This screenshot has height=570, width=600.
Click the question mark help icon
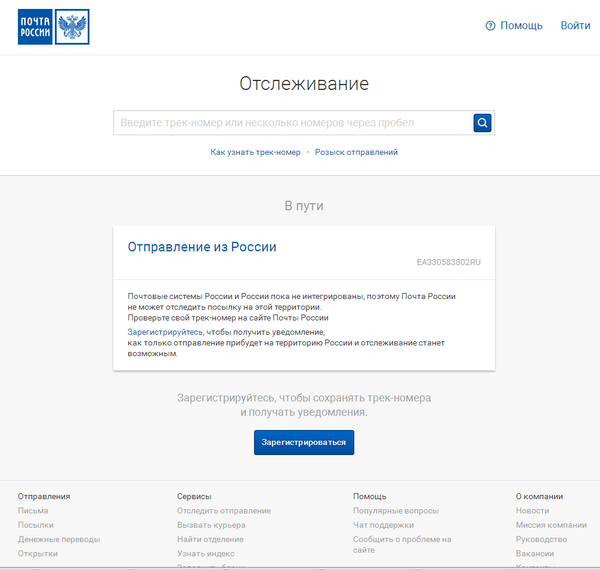tap(490, 26)
